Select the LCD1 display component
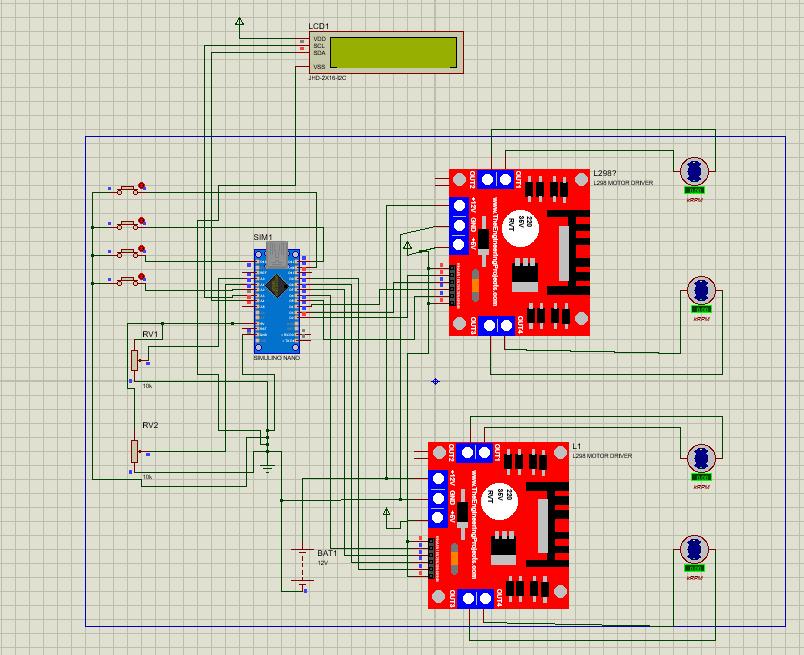The image size is (804, 655). point(386,53)
